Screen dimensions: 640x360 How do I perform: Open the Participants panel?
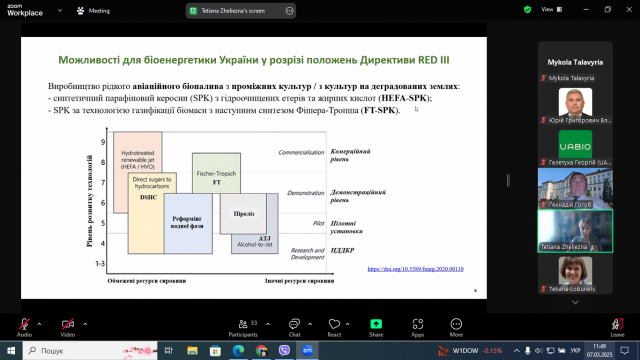tap(243, 328)
